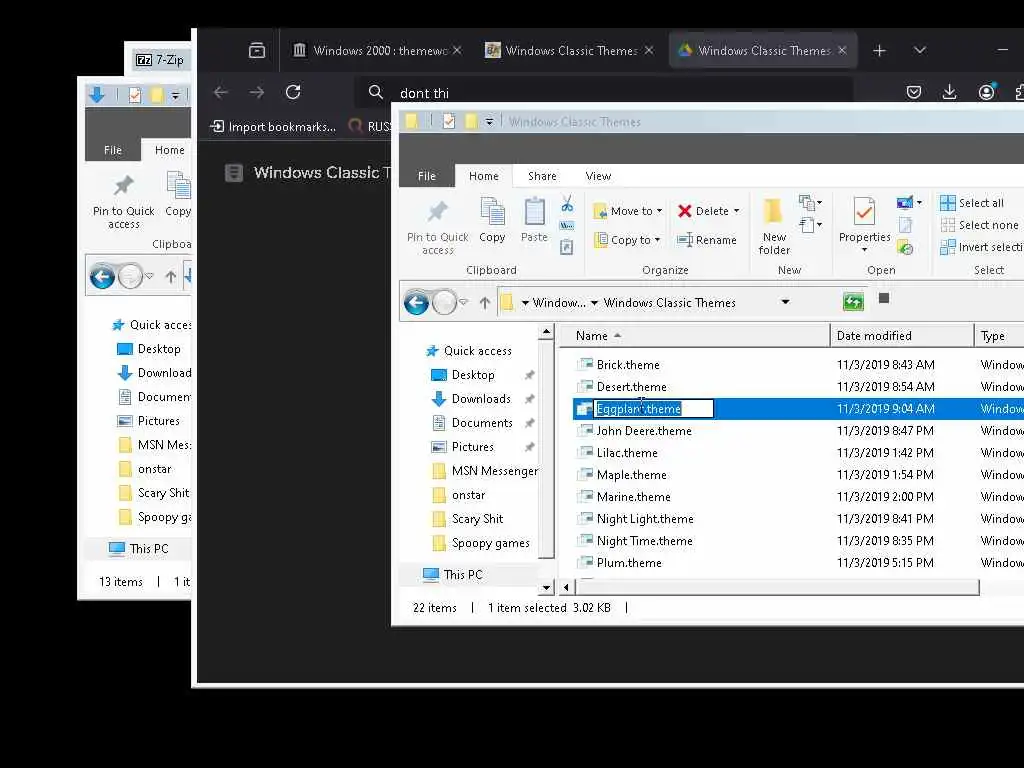Click the horizontal scrollbar in file list

[776, 587]
